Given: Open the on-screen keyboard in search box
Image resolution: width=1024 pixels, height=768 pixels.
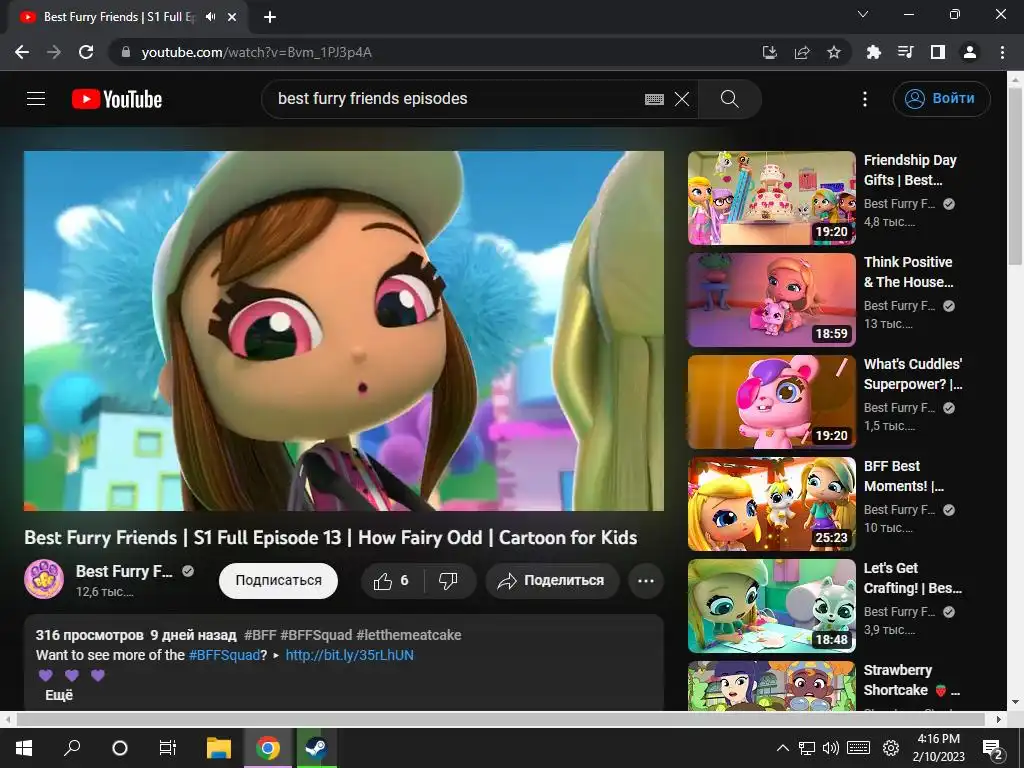Looking at the screenshot, I should point(654,99).
